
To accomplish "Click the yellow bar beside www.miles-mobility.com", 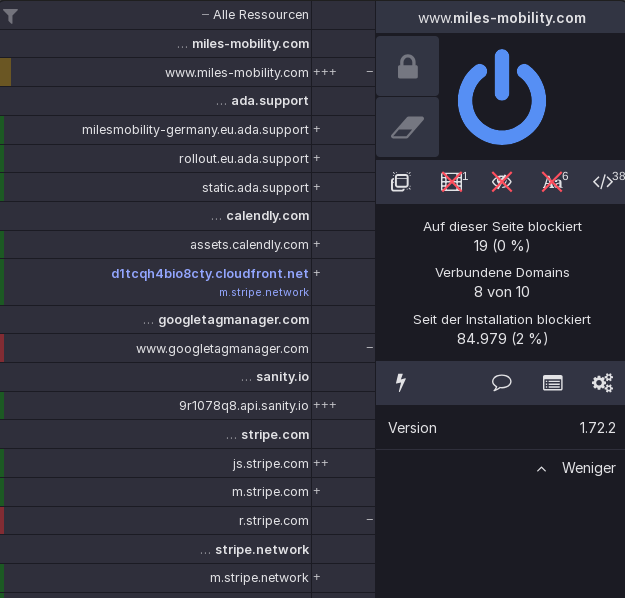I will tap(6, 72).
